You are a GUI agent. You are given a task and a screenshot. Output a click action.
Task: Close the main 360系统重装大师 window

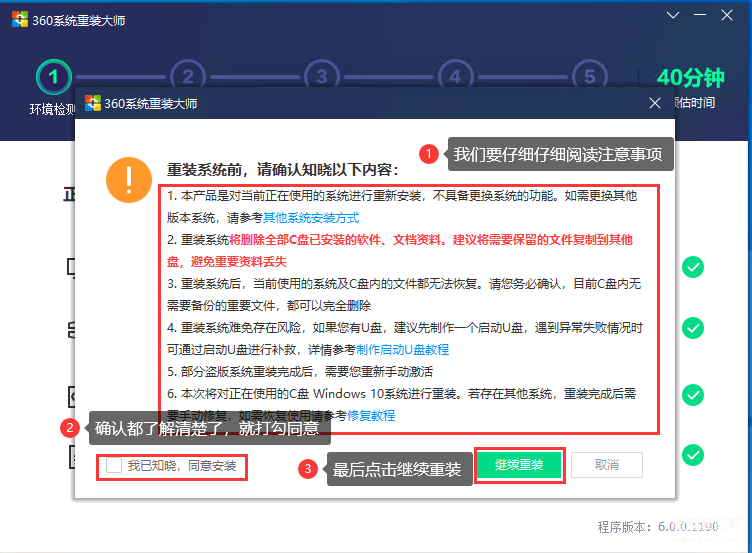[727, 15]
